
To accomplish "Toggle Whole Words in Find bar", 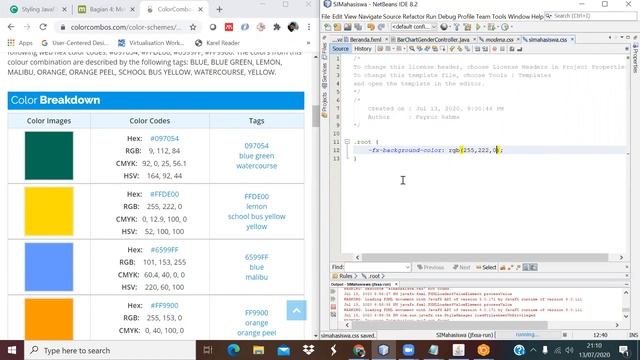I will click(x=511, y=267).
